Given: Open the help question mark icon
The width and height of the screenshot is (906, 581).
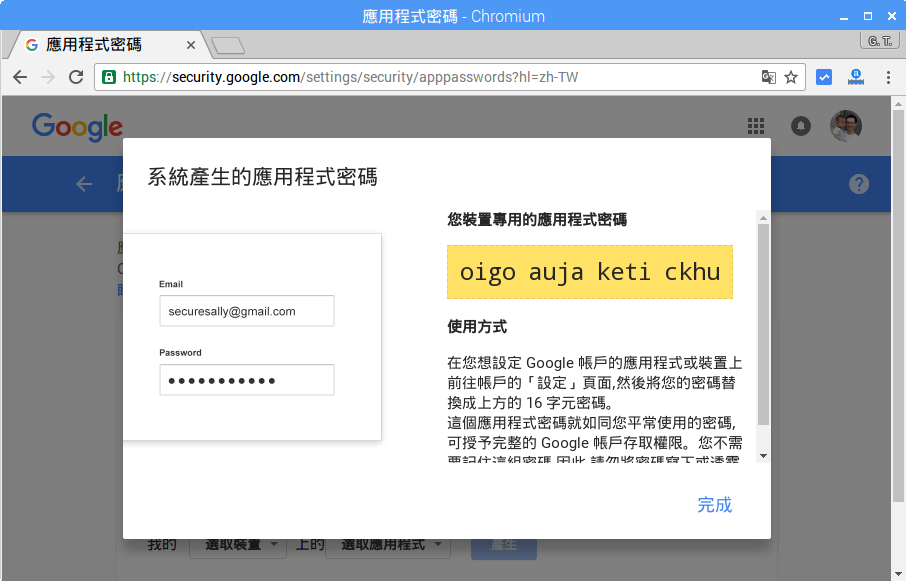Looking at the screenshot, I should point(859,184).
